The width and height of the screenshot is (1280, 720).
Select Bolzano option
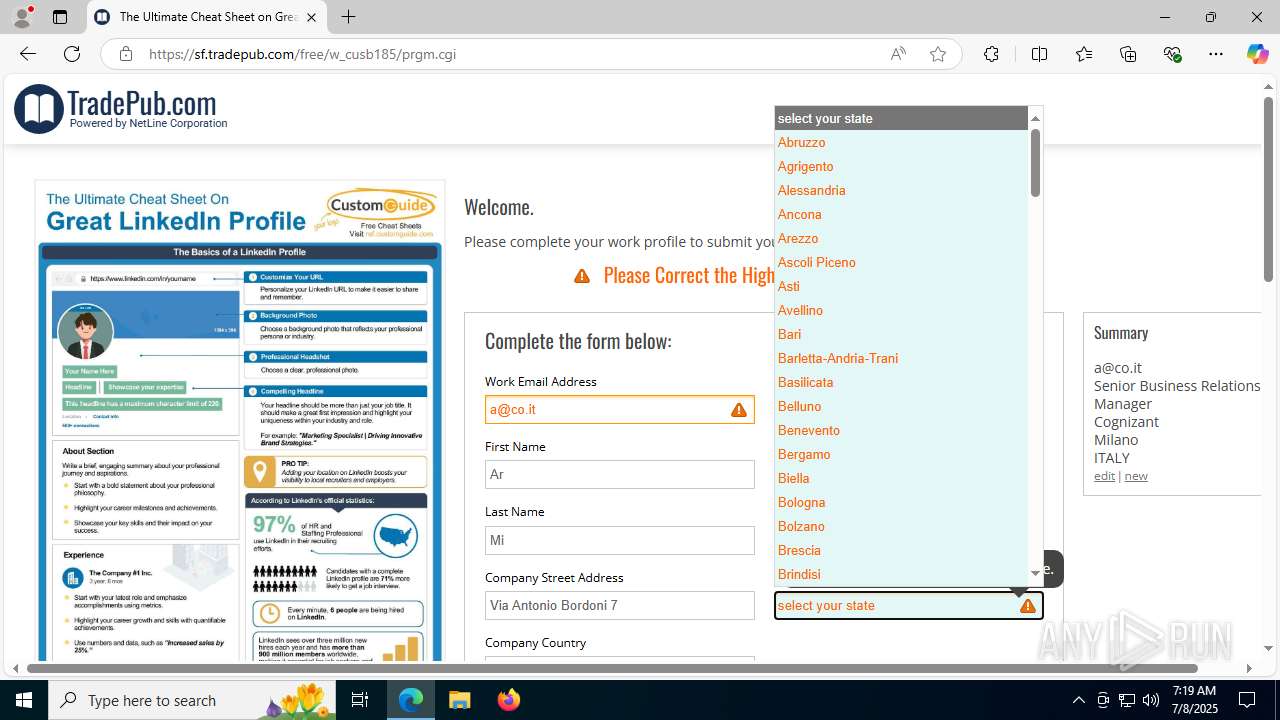[901, 526]
